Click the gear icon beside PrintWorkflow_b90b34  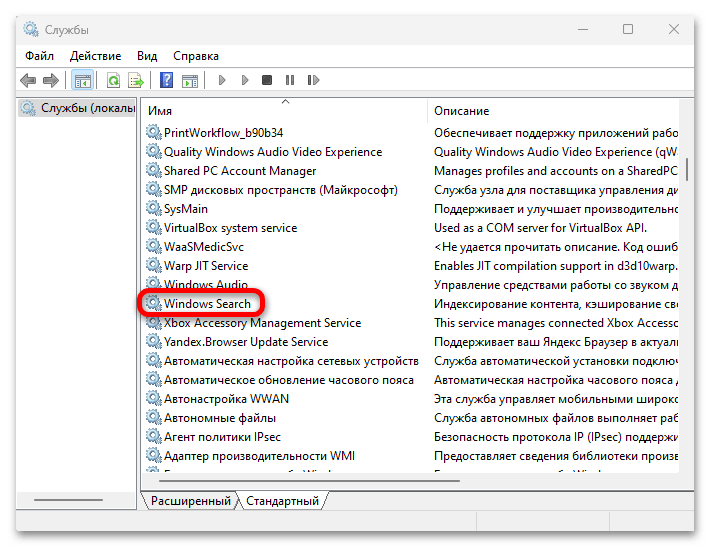point(153,132)
